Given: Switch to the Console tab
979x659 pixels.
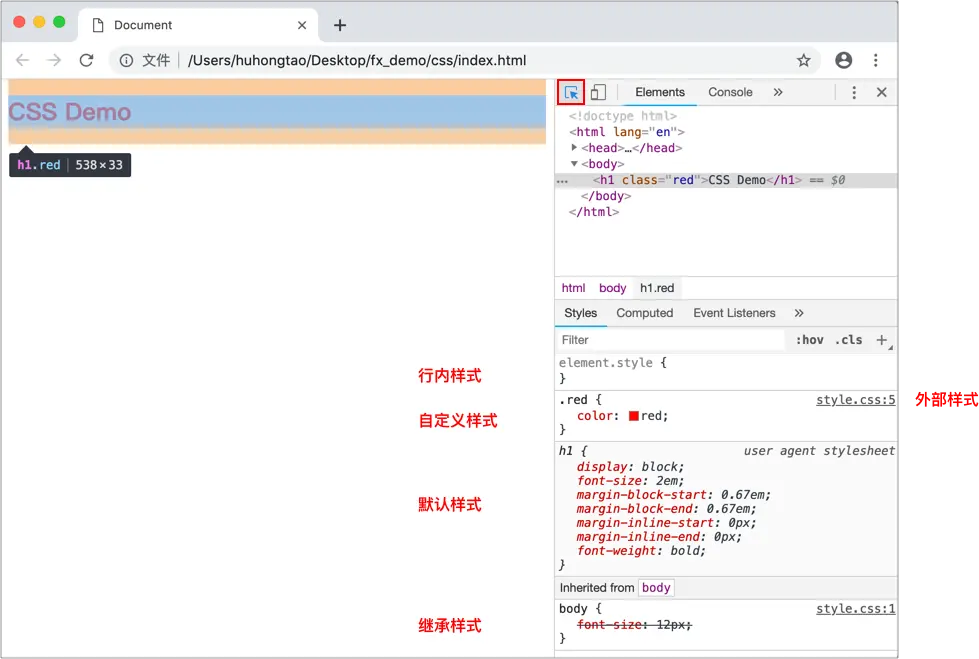Looking at the screenshot, I should pos(730,91).
